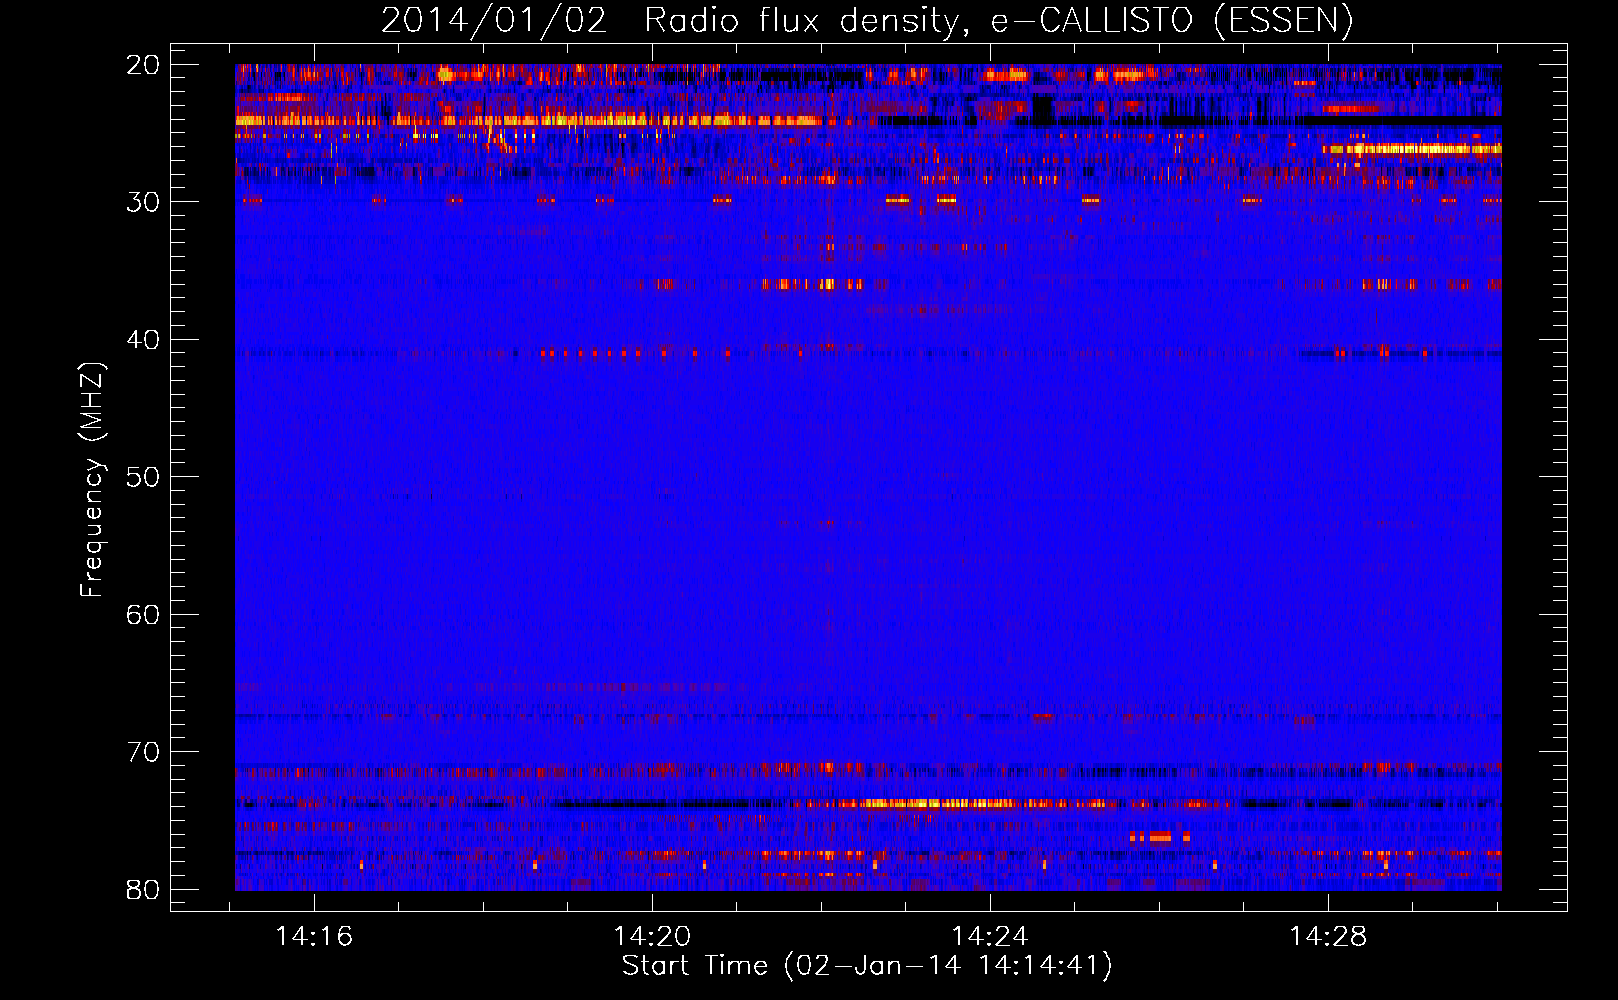Click the 14:24 time tick label
Viewport: 1618px width, 1000px height.
click(990, 937)
